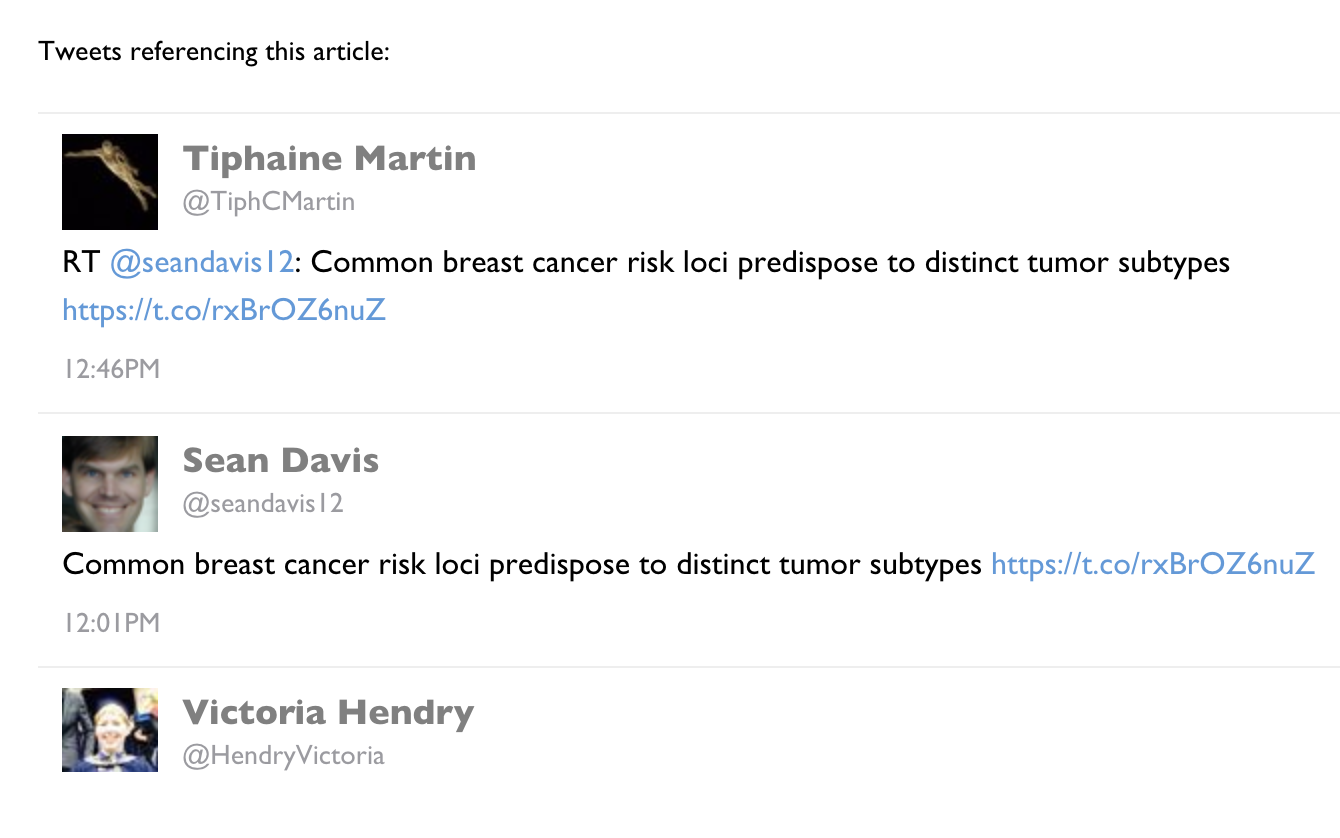The image size is (1340, 838).
Task: Click the headline text in Sean Davis's tweet
Action: tap(522, 565)
